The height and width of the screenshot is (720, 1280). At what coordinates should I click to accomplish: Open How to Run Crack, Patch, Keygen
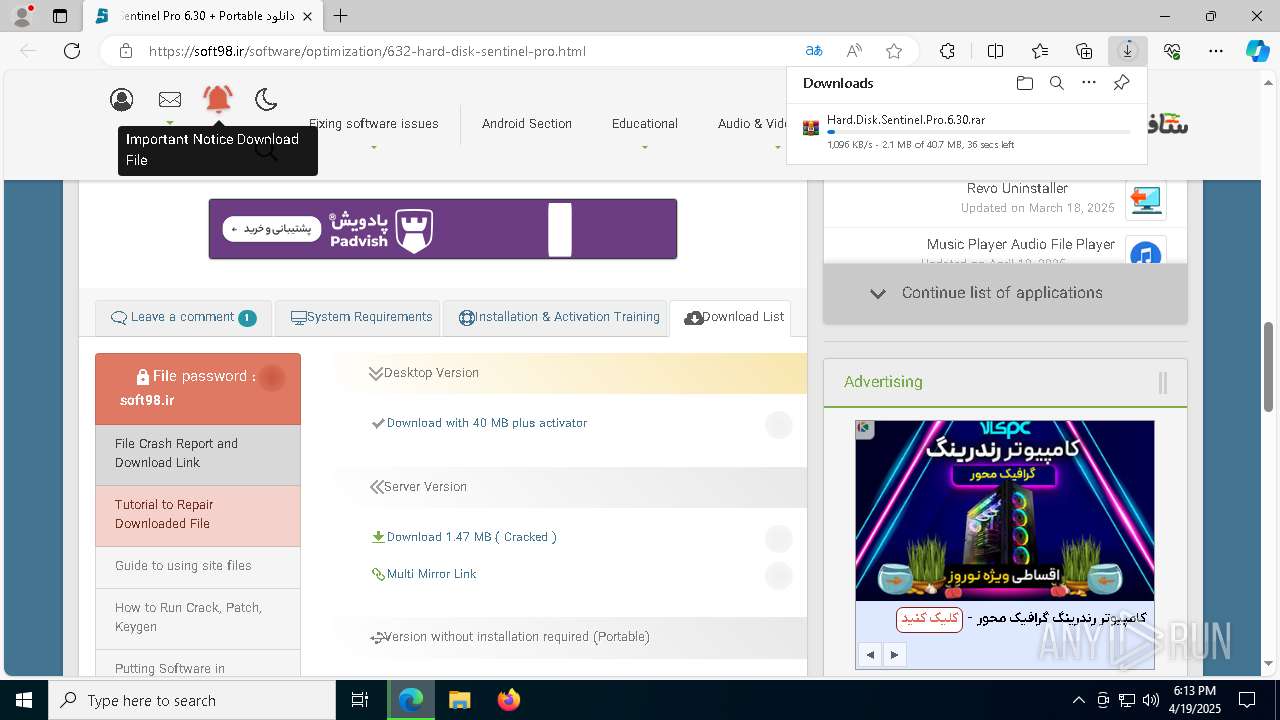coord(198,618)
